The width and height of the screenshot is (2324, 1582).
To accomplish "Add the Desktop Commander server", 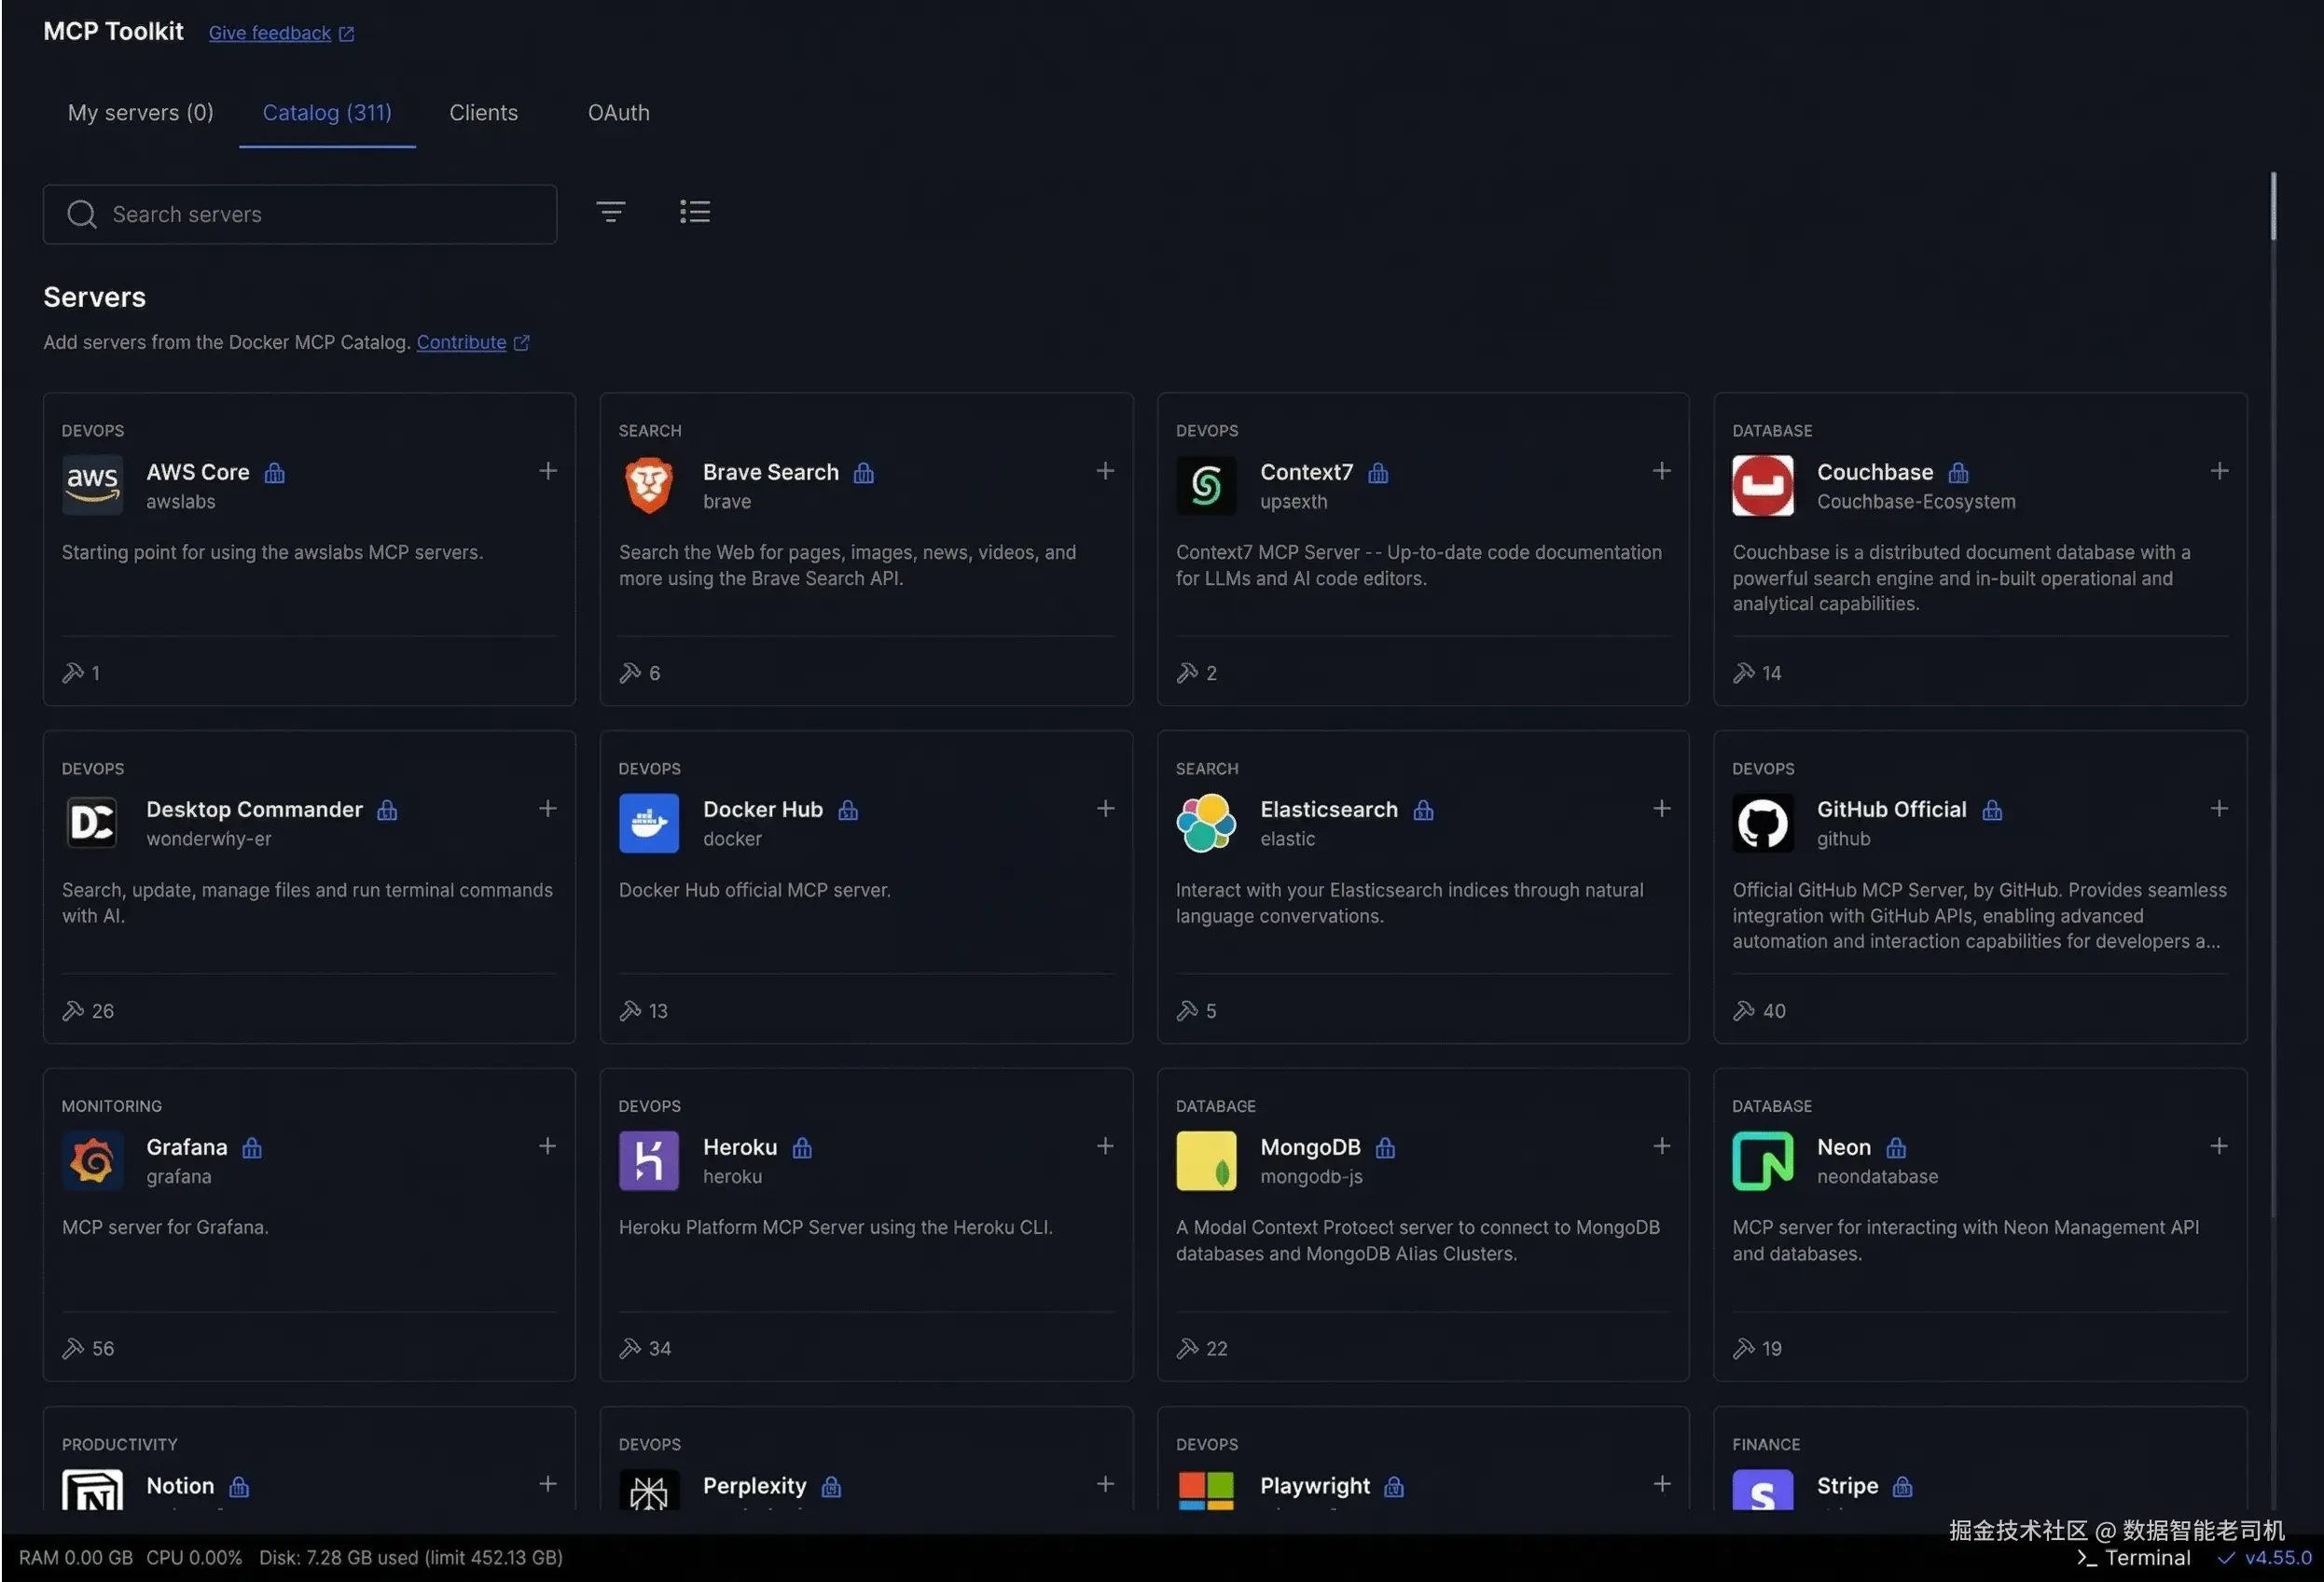I will 548,809.
